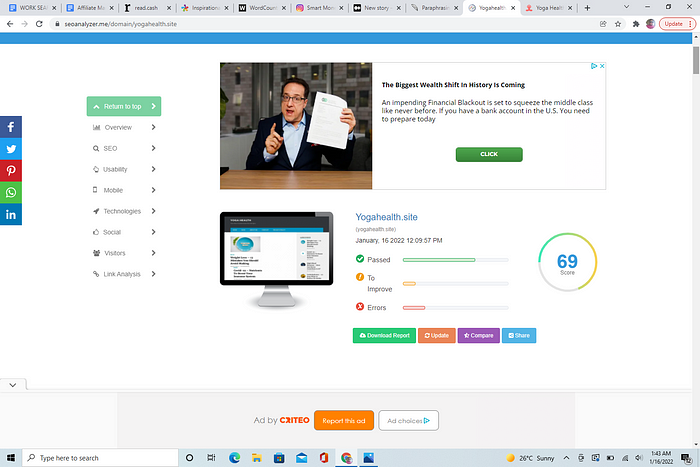The width and height of the screenshot is (700, 467).
Task: Switch to Yoga Health browser tab
Action: pyautogui.click(x=549, y=8)
